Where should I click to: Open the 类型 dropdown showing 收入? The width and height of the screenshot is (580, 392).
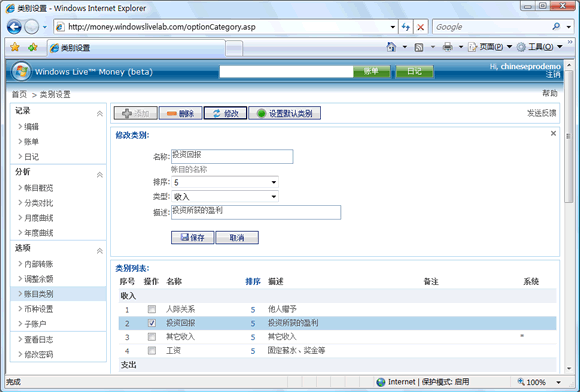click(x=225, y=196)
